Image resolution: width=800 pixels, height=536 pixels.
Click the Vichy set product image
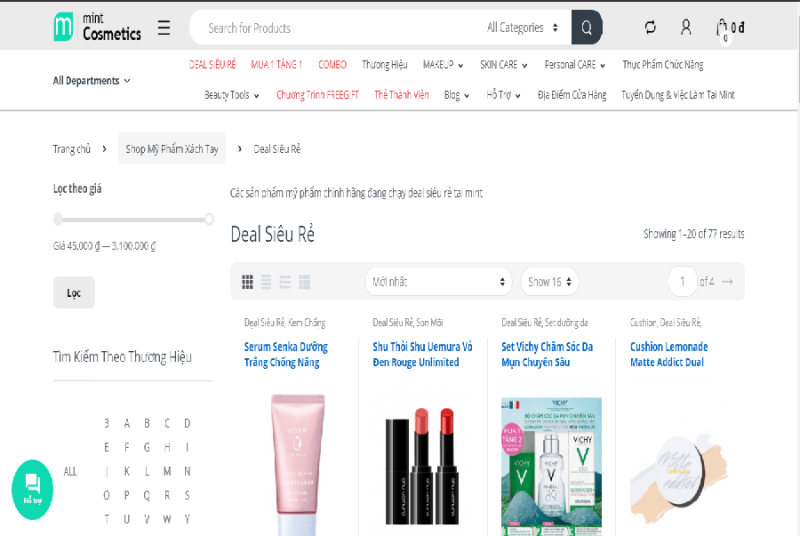[551, 466]
